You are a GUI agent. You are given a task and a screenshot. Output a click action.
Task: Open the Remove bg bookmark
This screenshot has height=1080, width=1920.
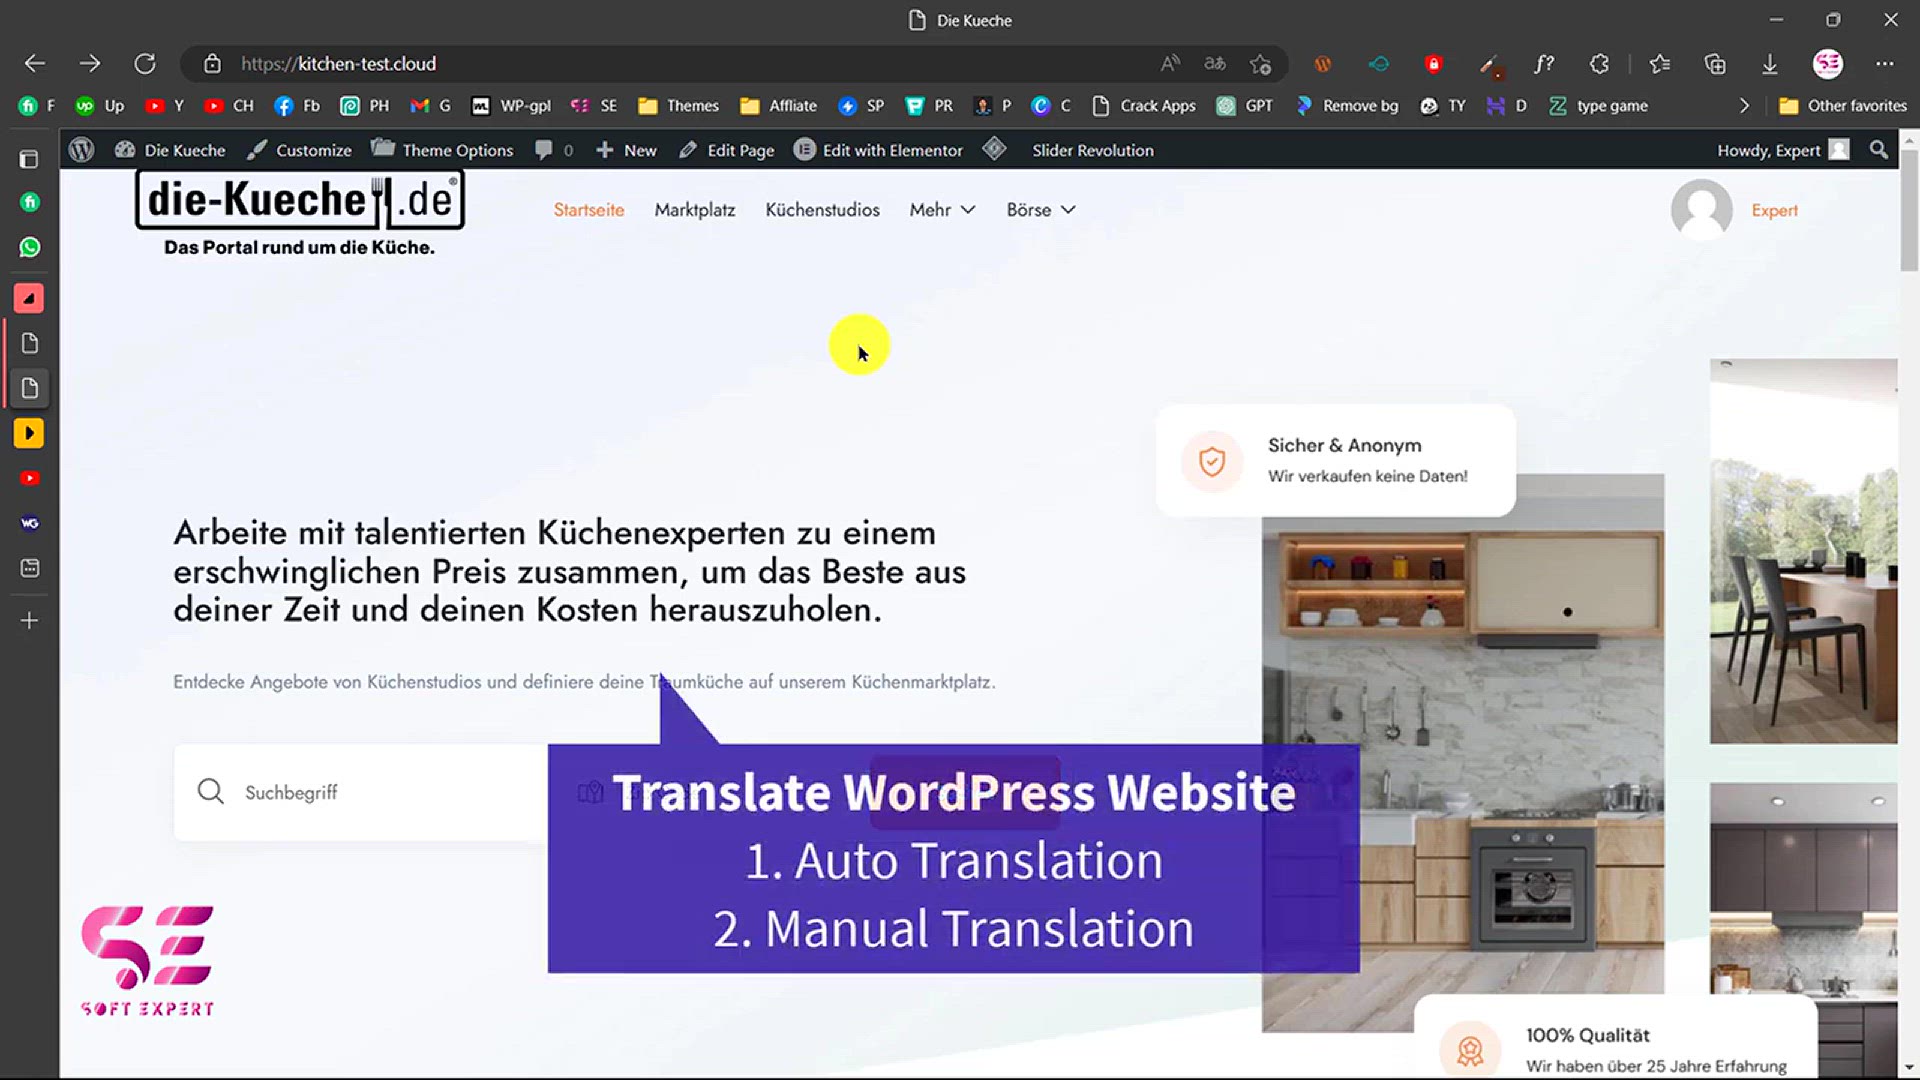tap(1346, 106)
